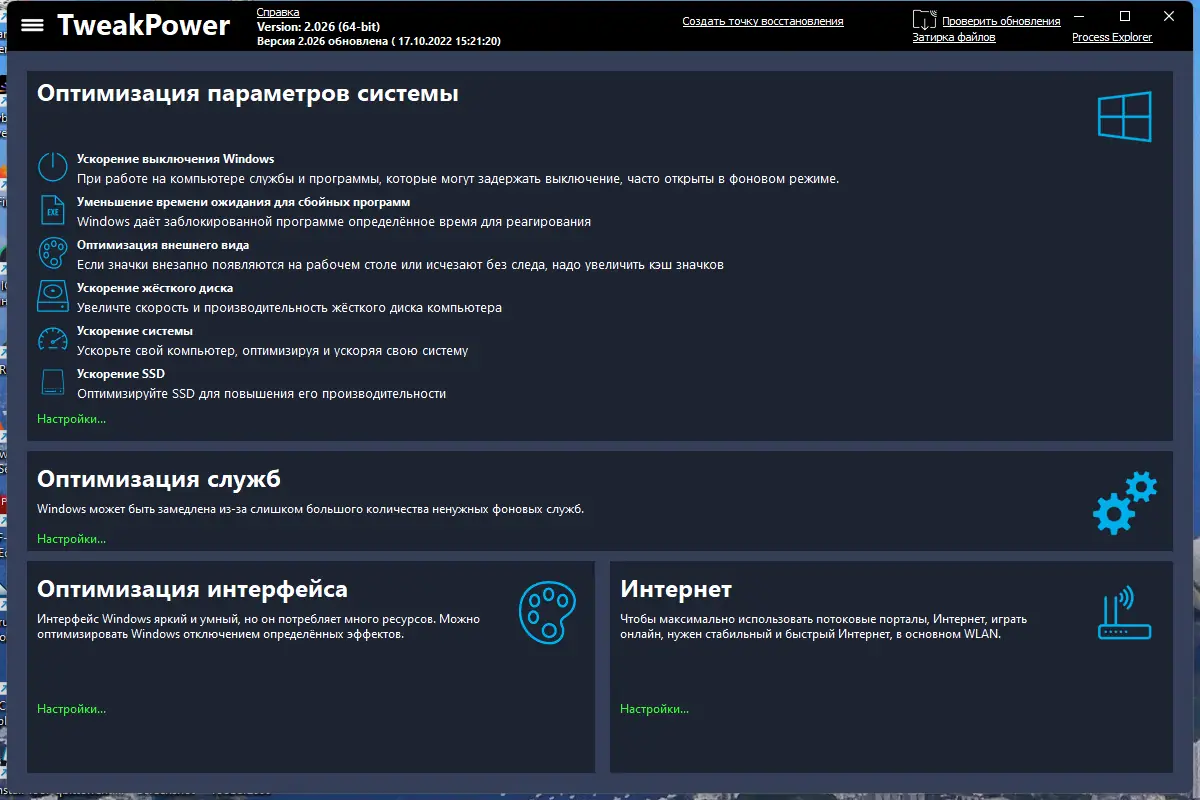
Task: Close the TweakPower window
Action: 1169,16
